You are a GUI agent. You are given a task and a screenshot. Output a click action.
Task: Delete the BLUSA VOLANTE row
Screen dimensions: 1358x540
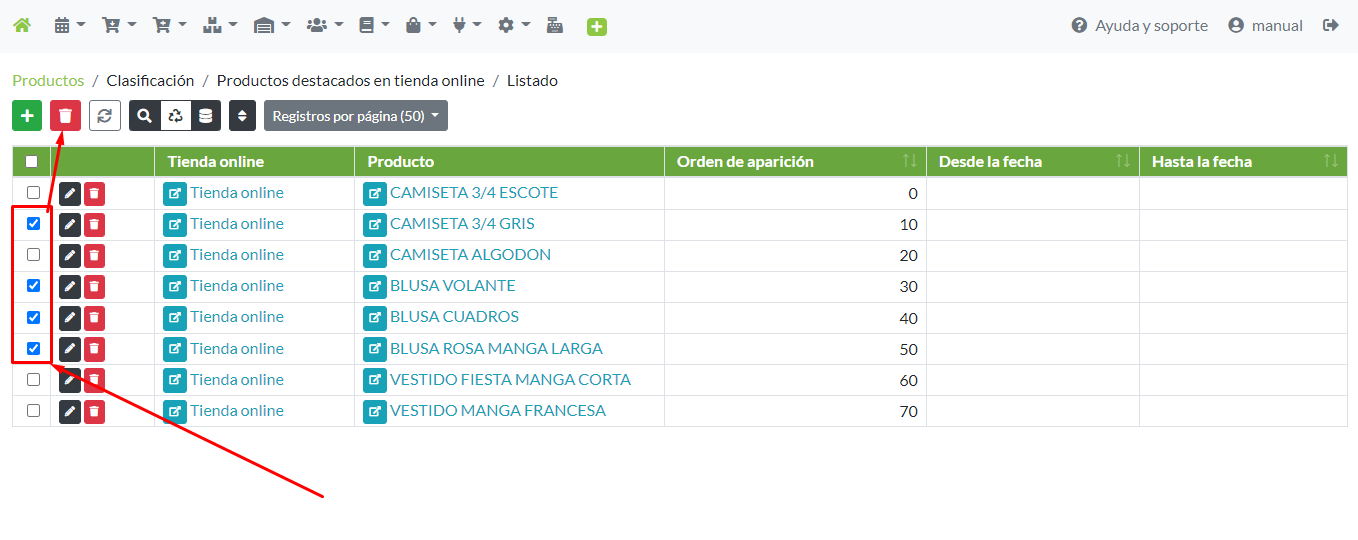tap(94, 286)
